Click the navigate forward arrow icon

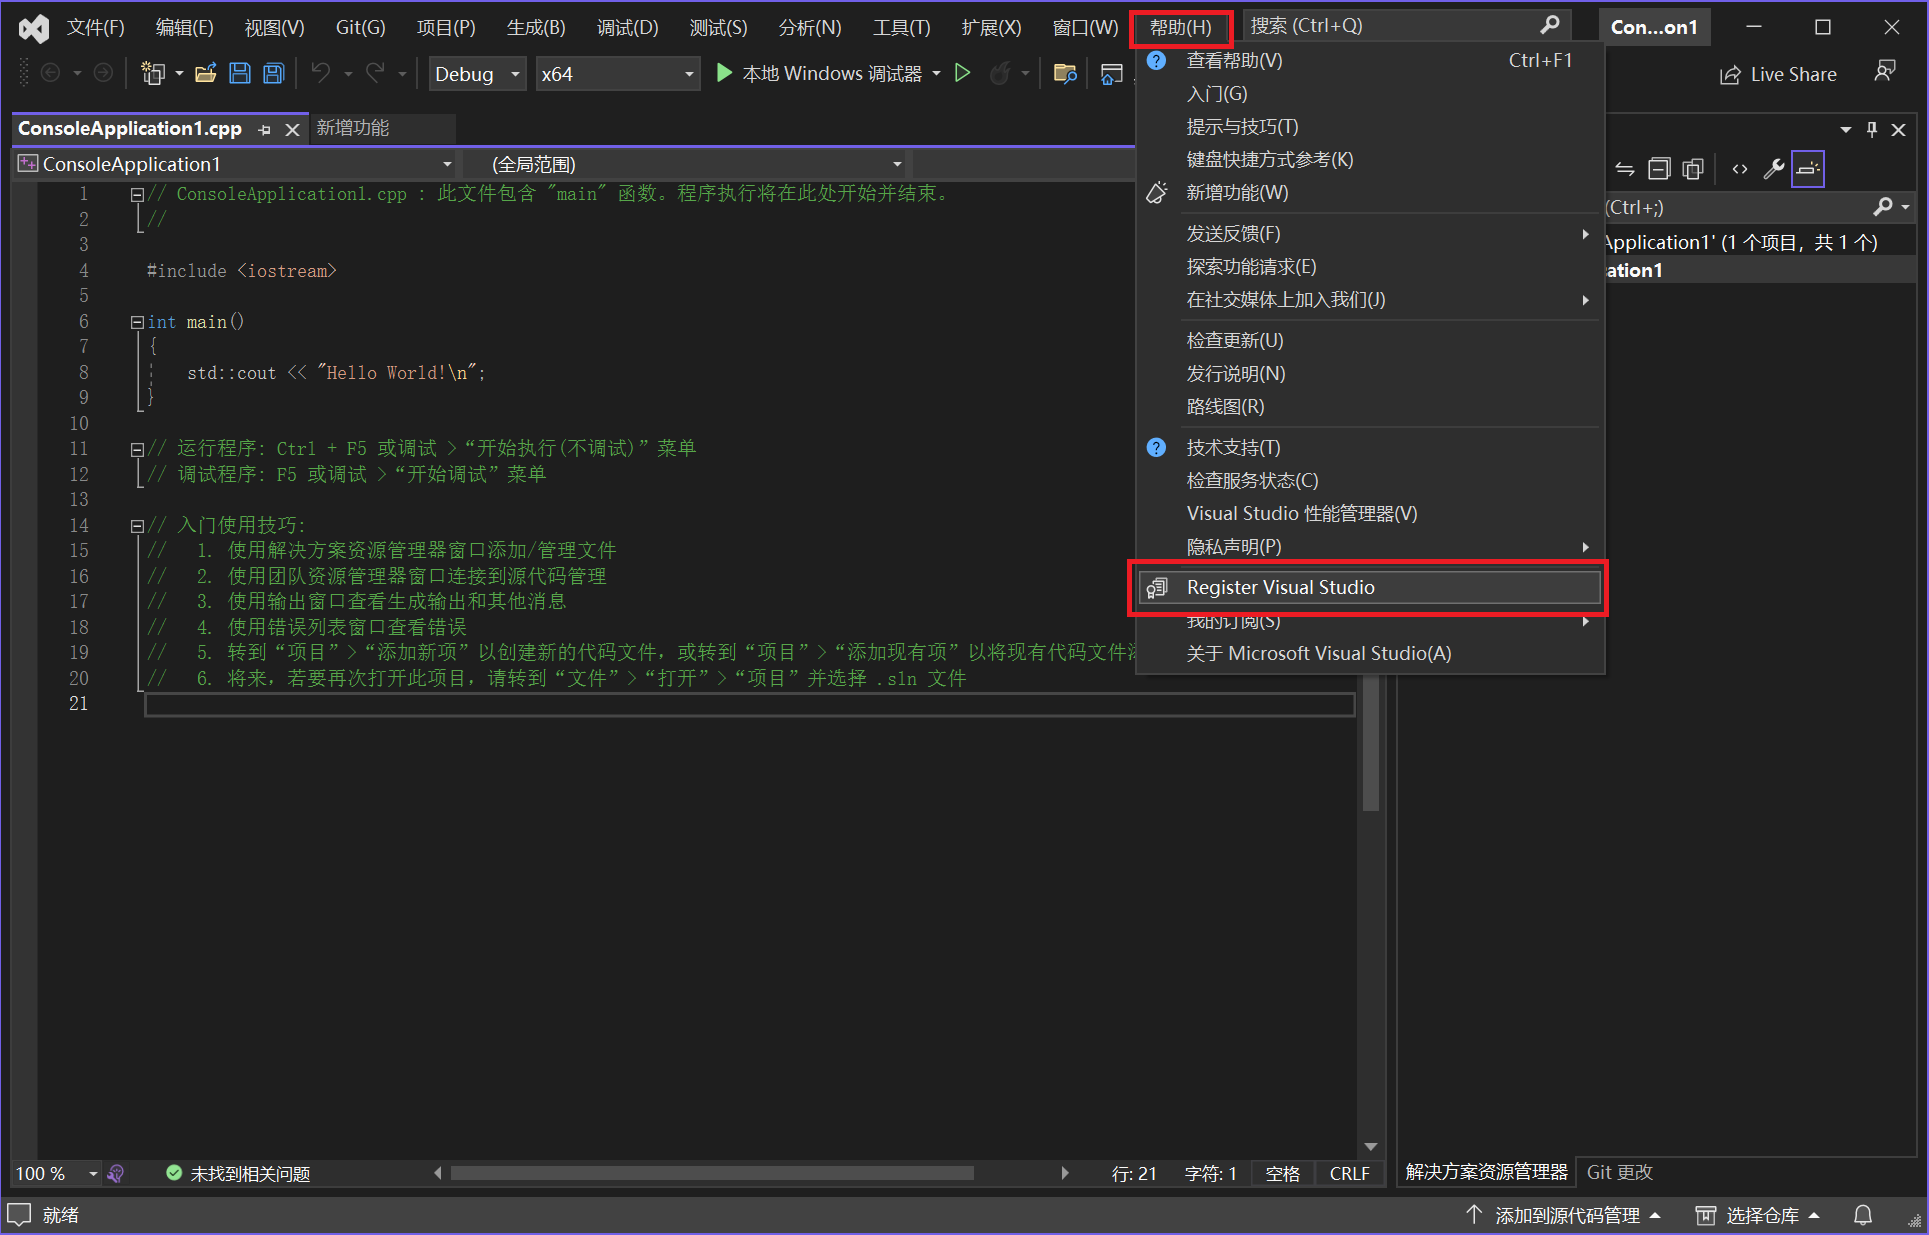click(x=103, y=73)
